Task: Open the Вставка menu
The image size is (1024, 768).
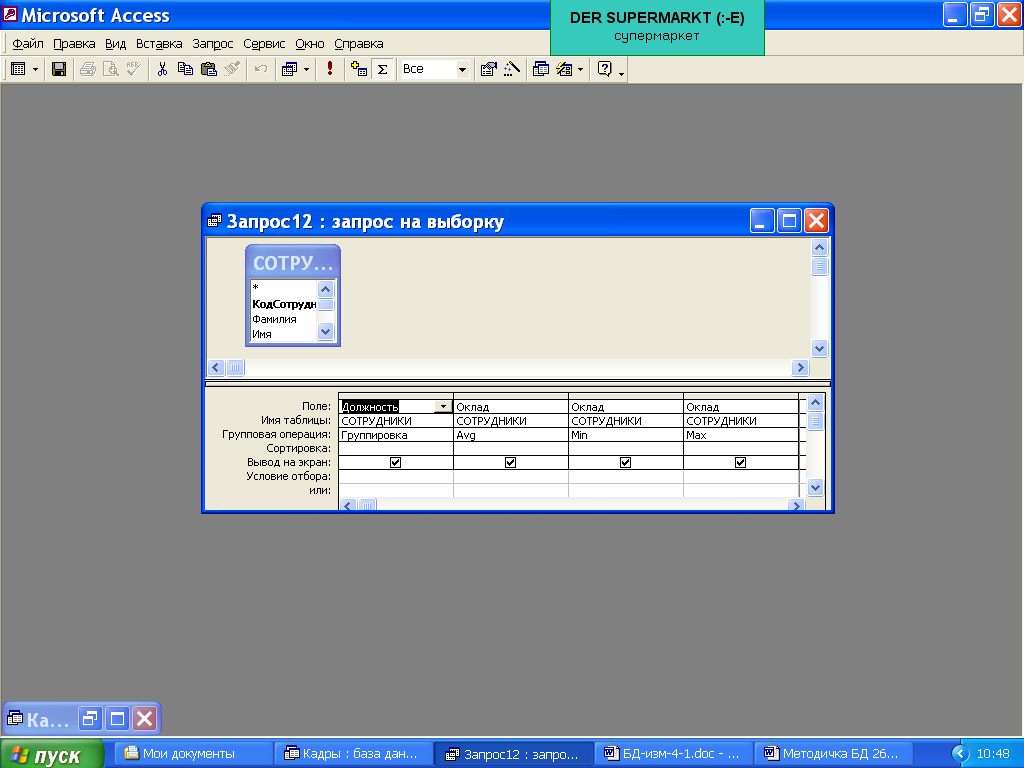Action: (x=159, y=44)
